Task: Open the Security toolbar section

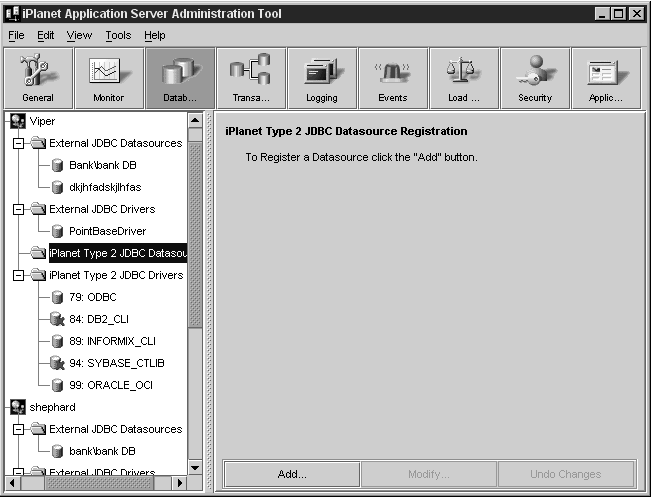Action: point(535,78)
